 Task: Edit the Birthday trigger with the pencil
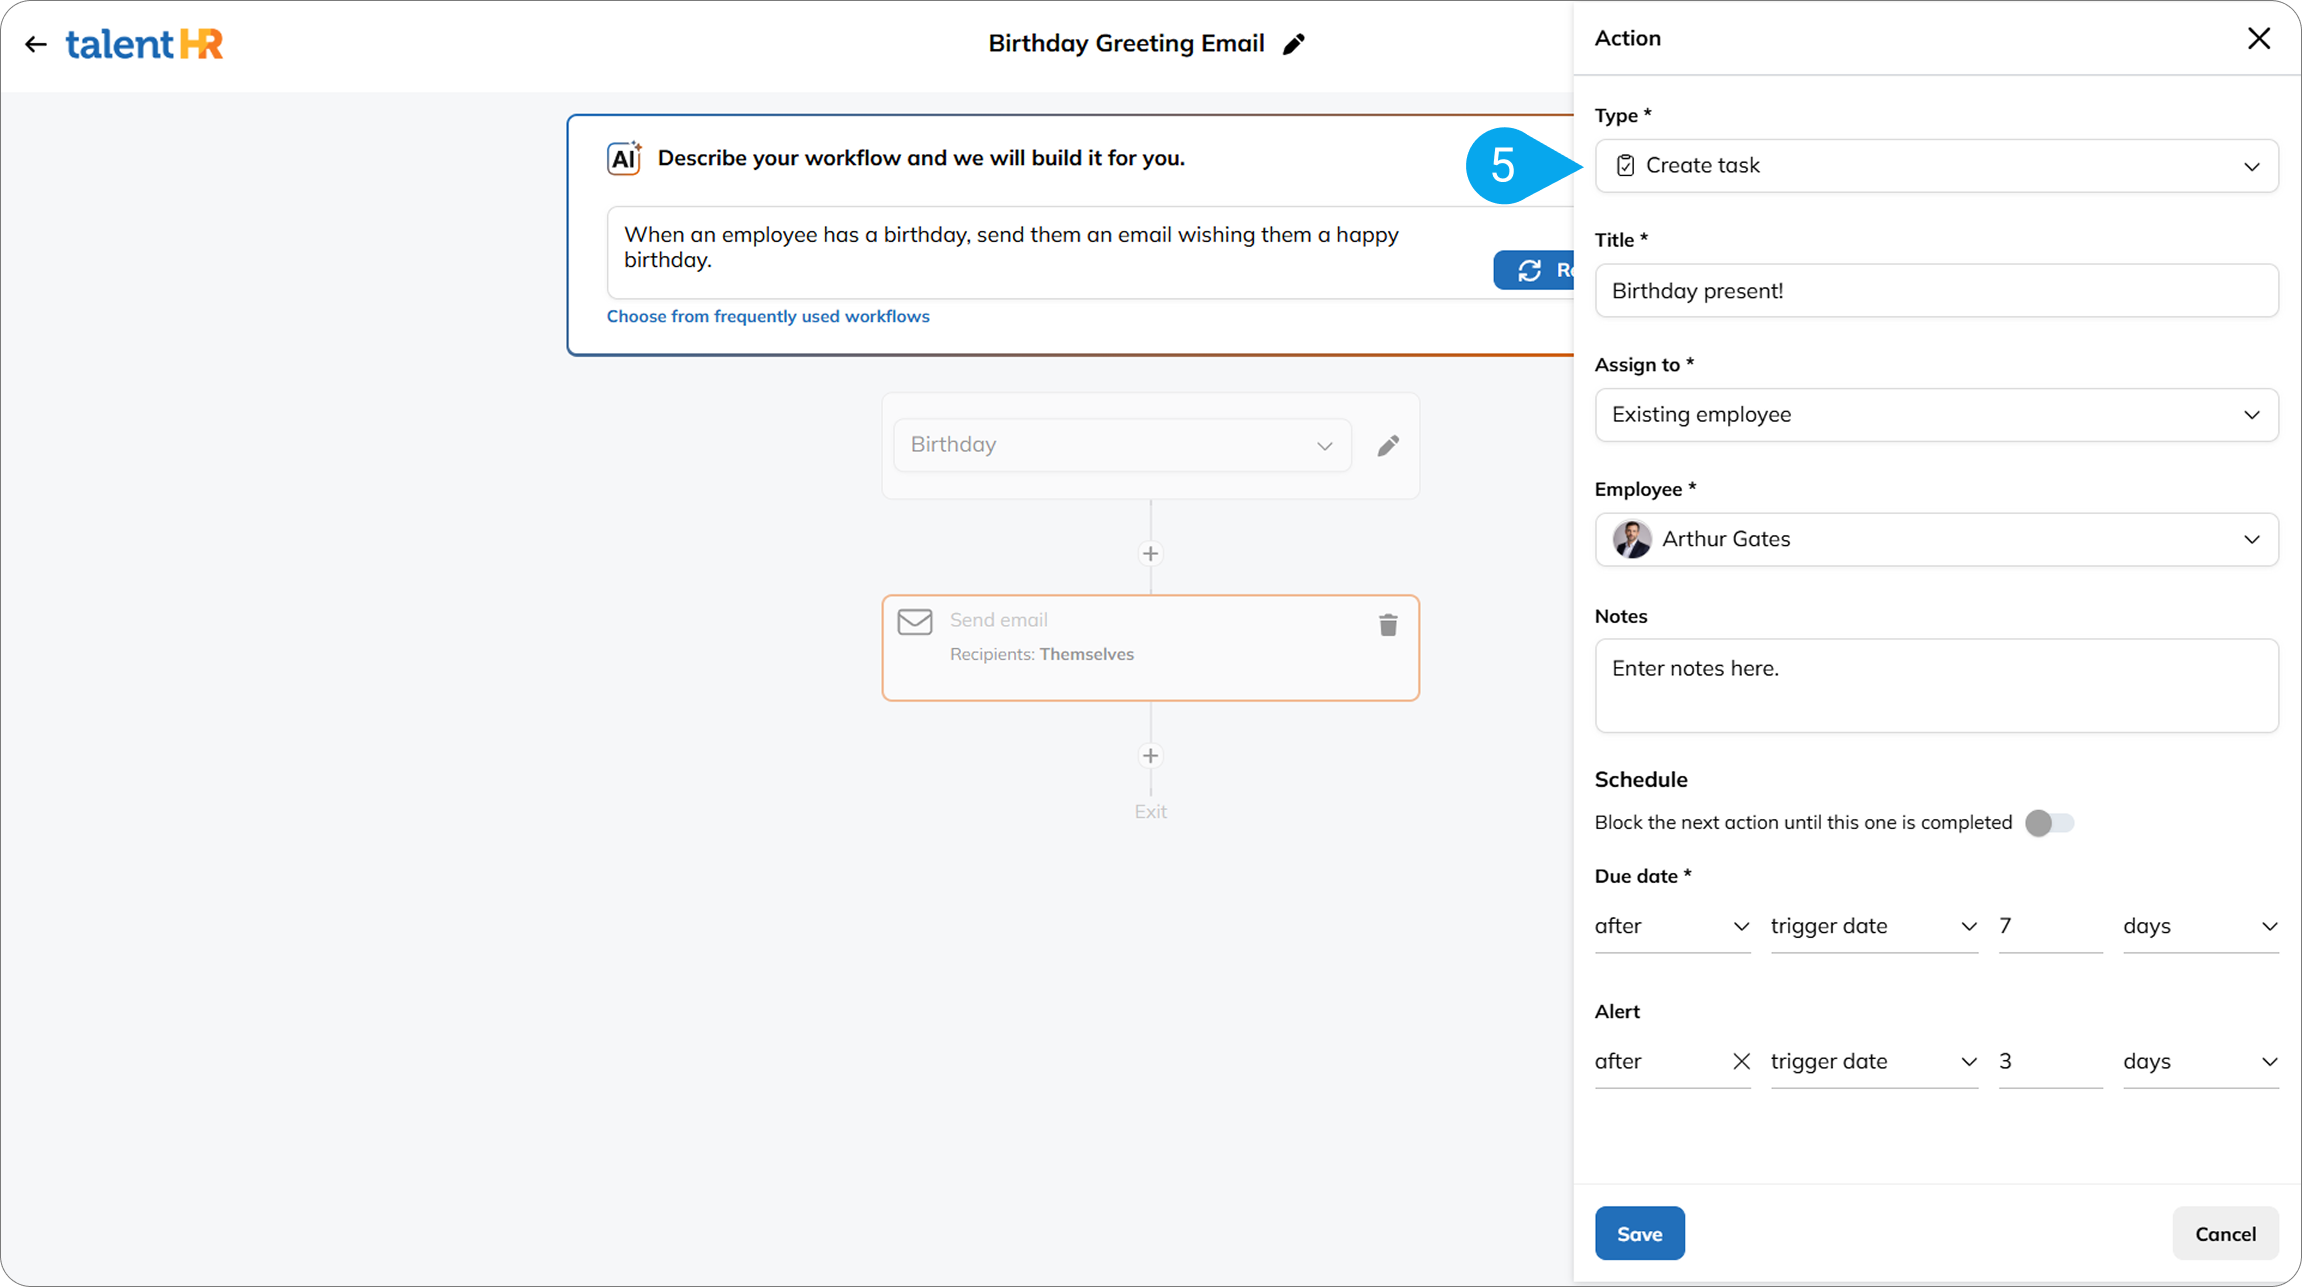1388,445
